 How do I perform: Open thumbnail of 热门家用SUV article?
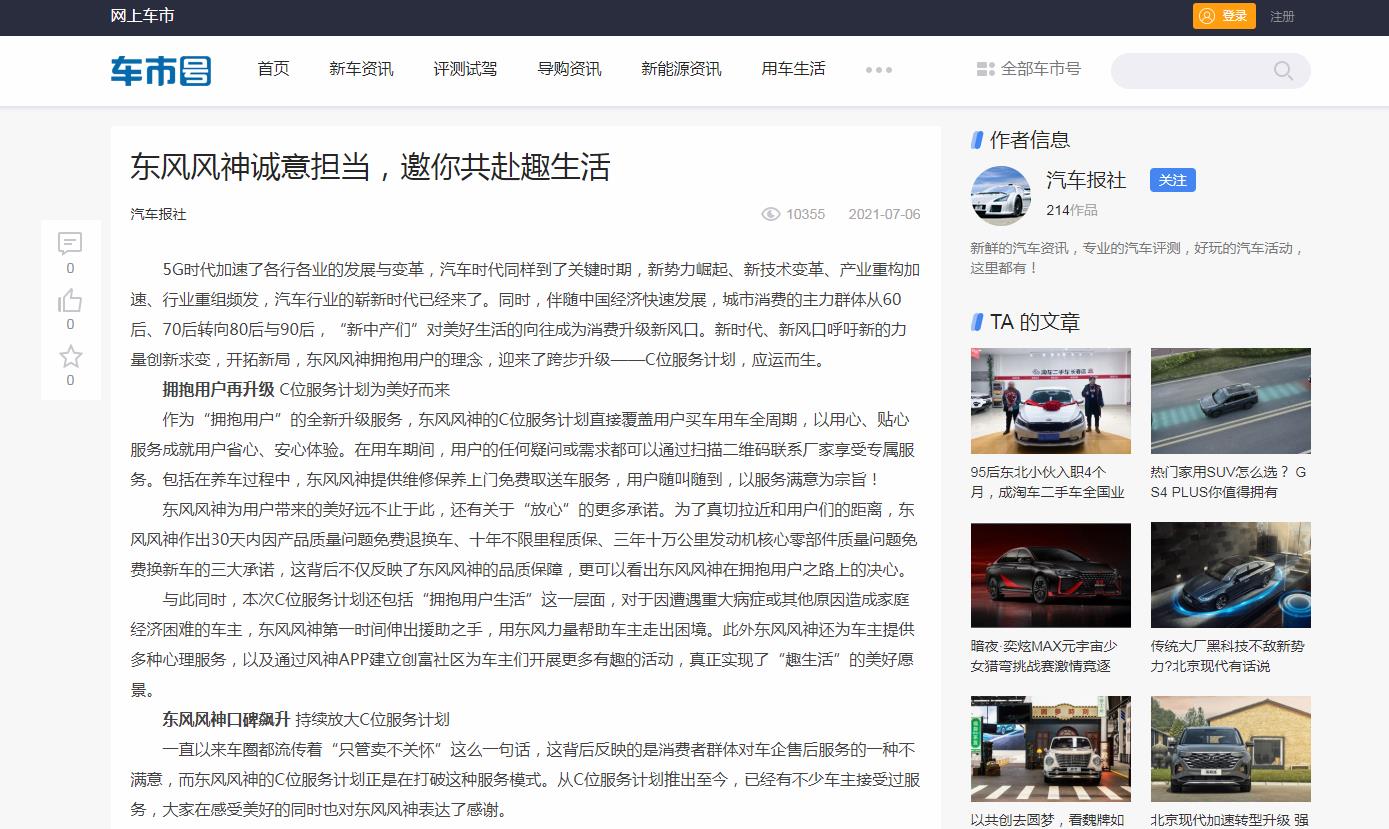[1231, 401]
